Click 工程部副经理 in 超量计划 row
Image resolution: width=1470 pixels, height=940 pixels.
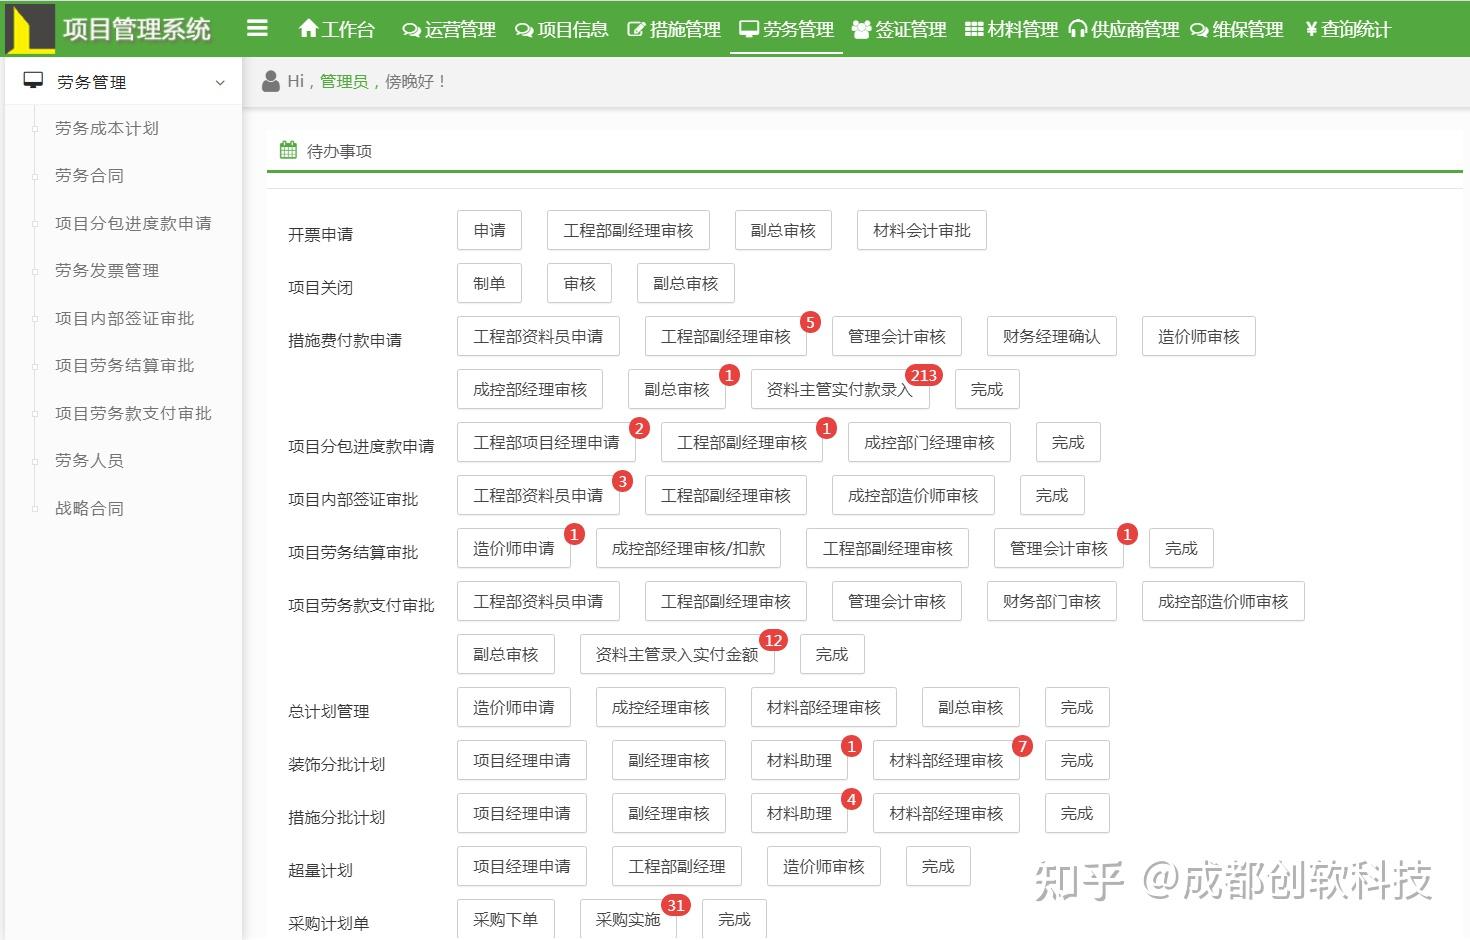point(677,866)
